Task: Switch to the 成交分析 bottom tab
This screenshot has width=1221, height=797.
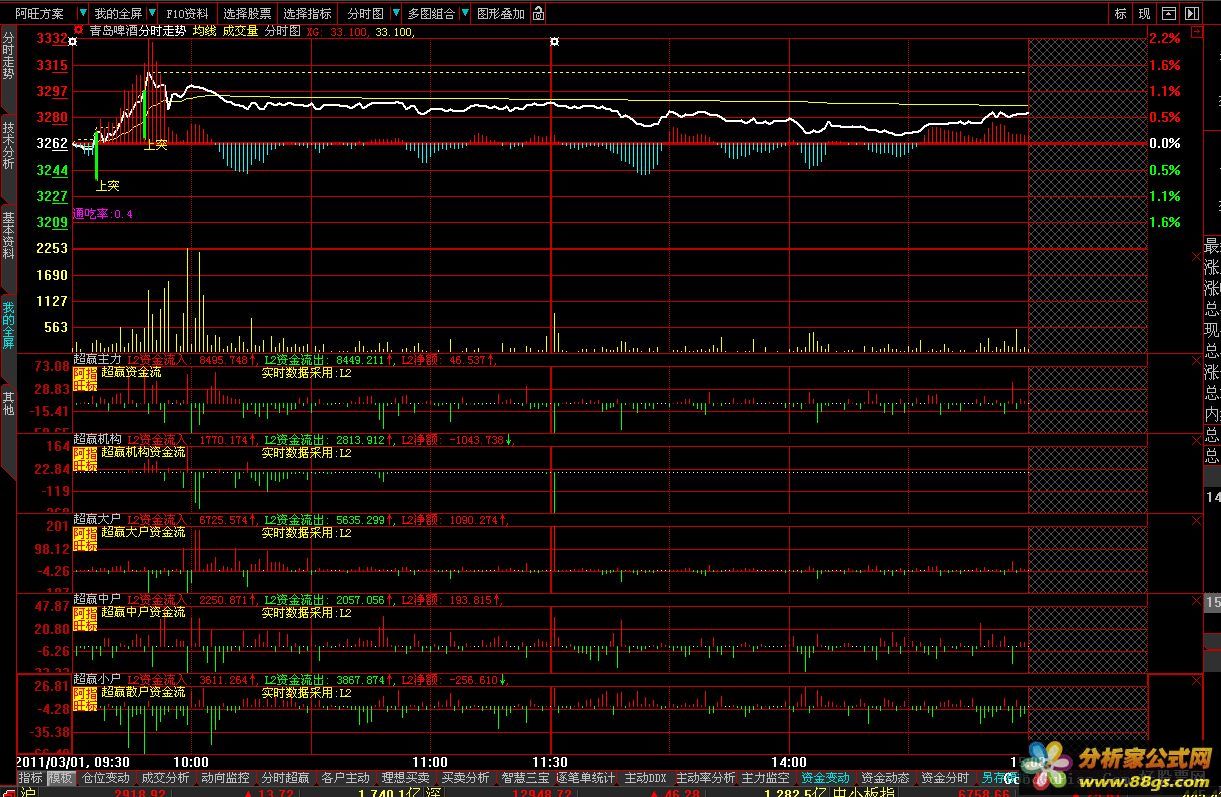Action: pos(165,777)
